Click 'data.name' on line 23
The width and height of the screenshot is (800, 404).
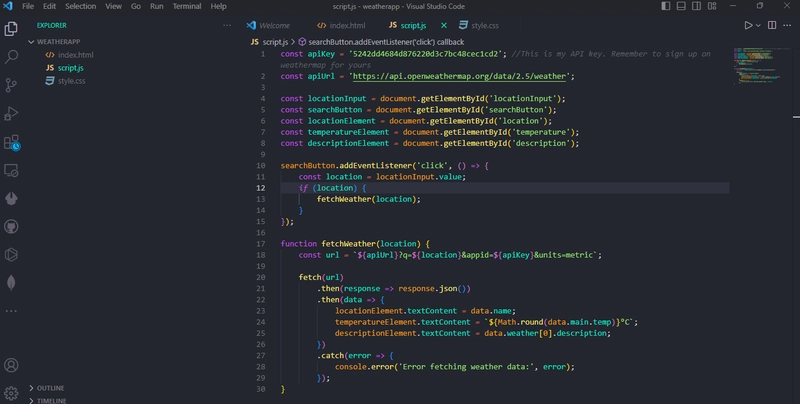click(491, 311)
